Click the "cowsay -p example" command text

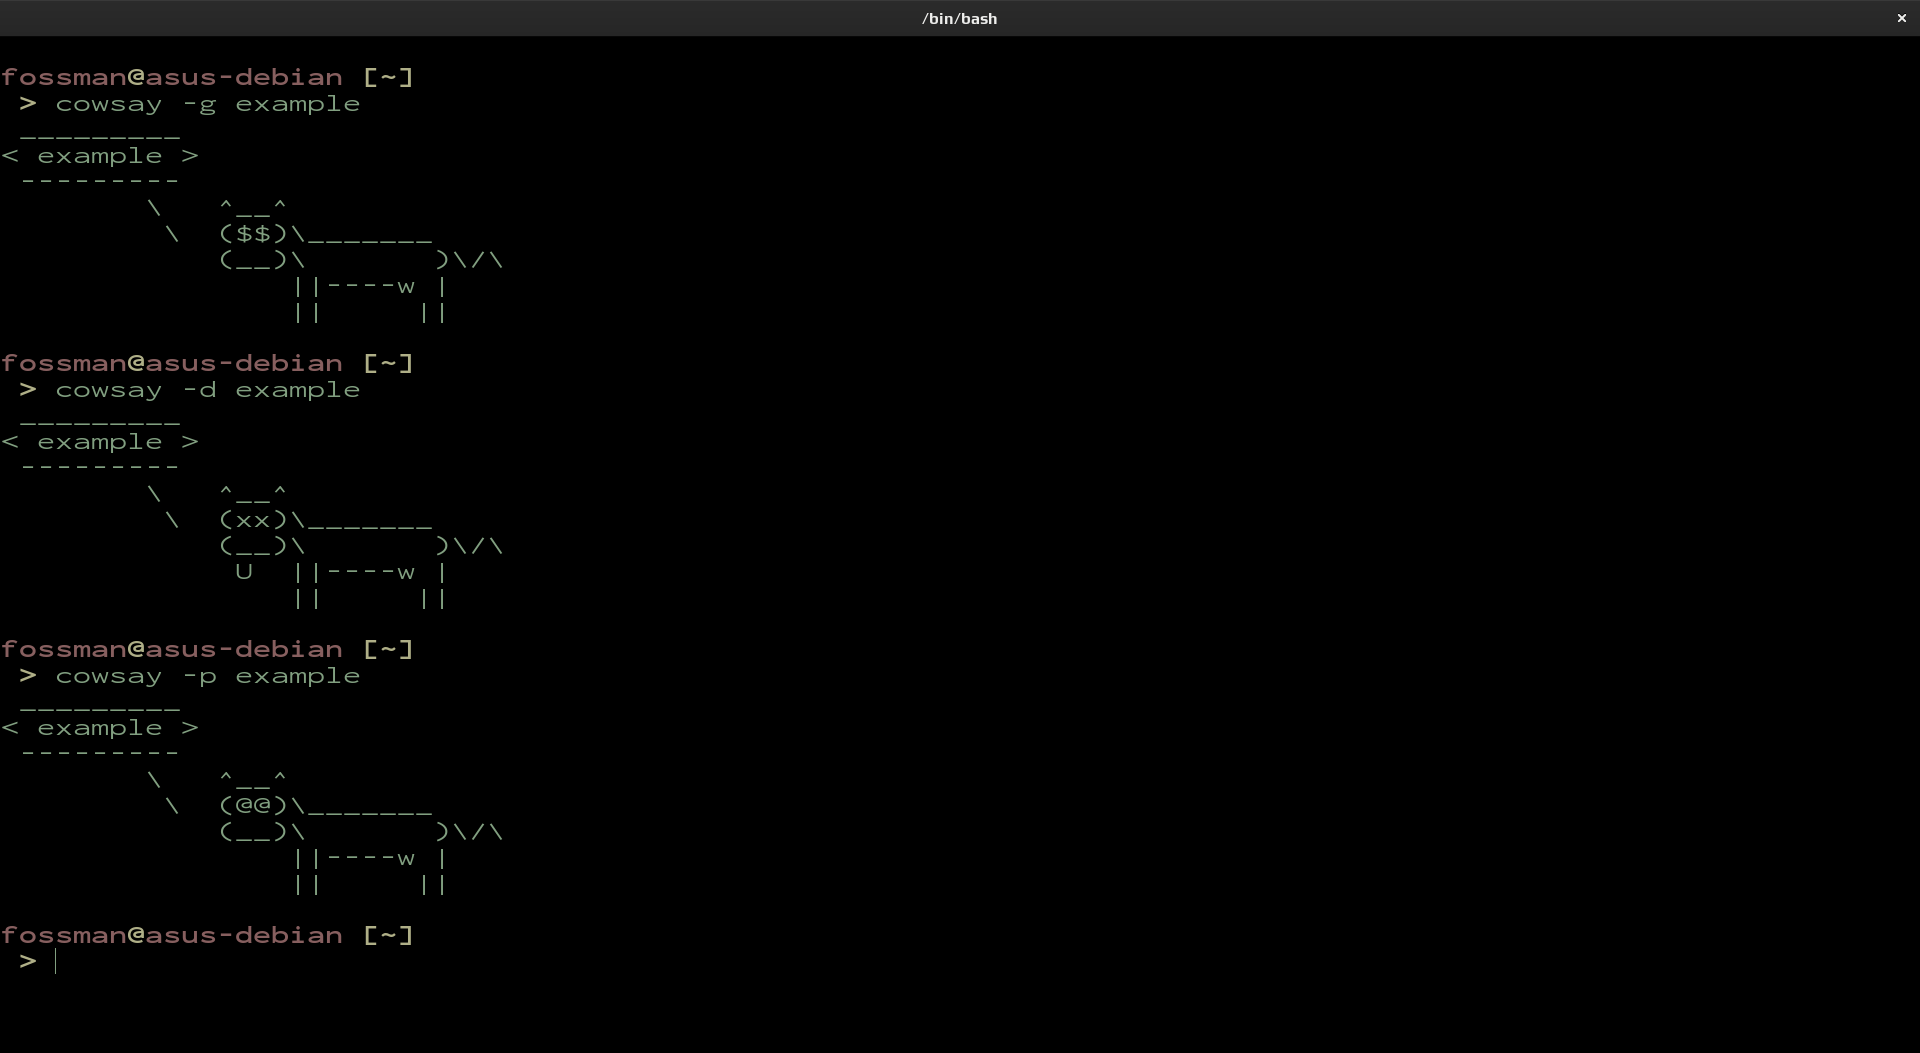[207, 676]
